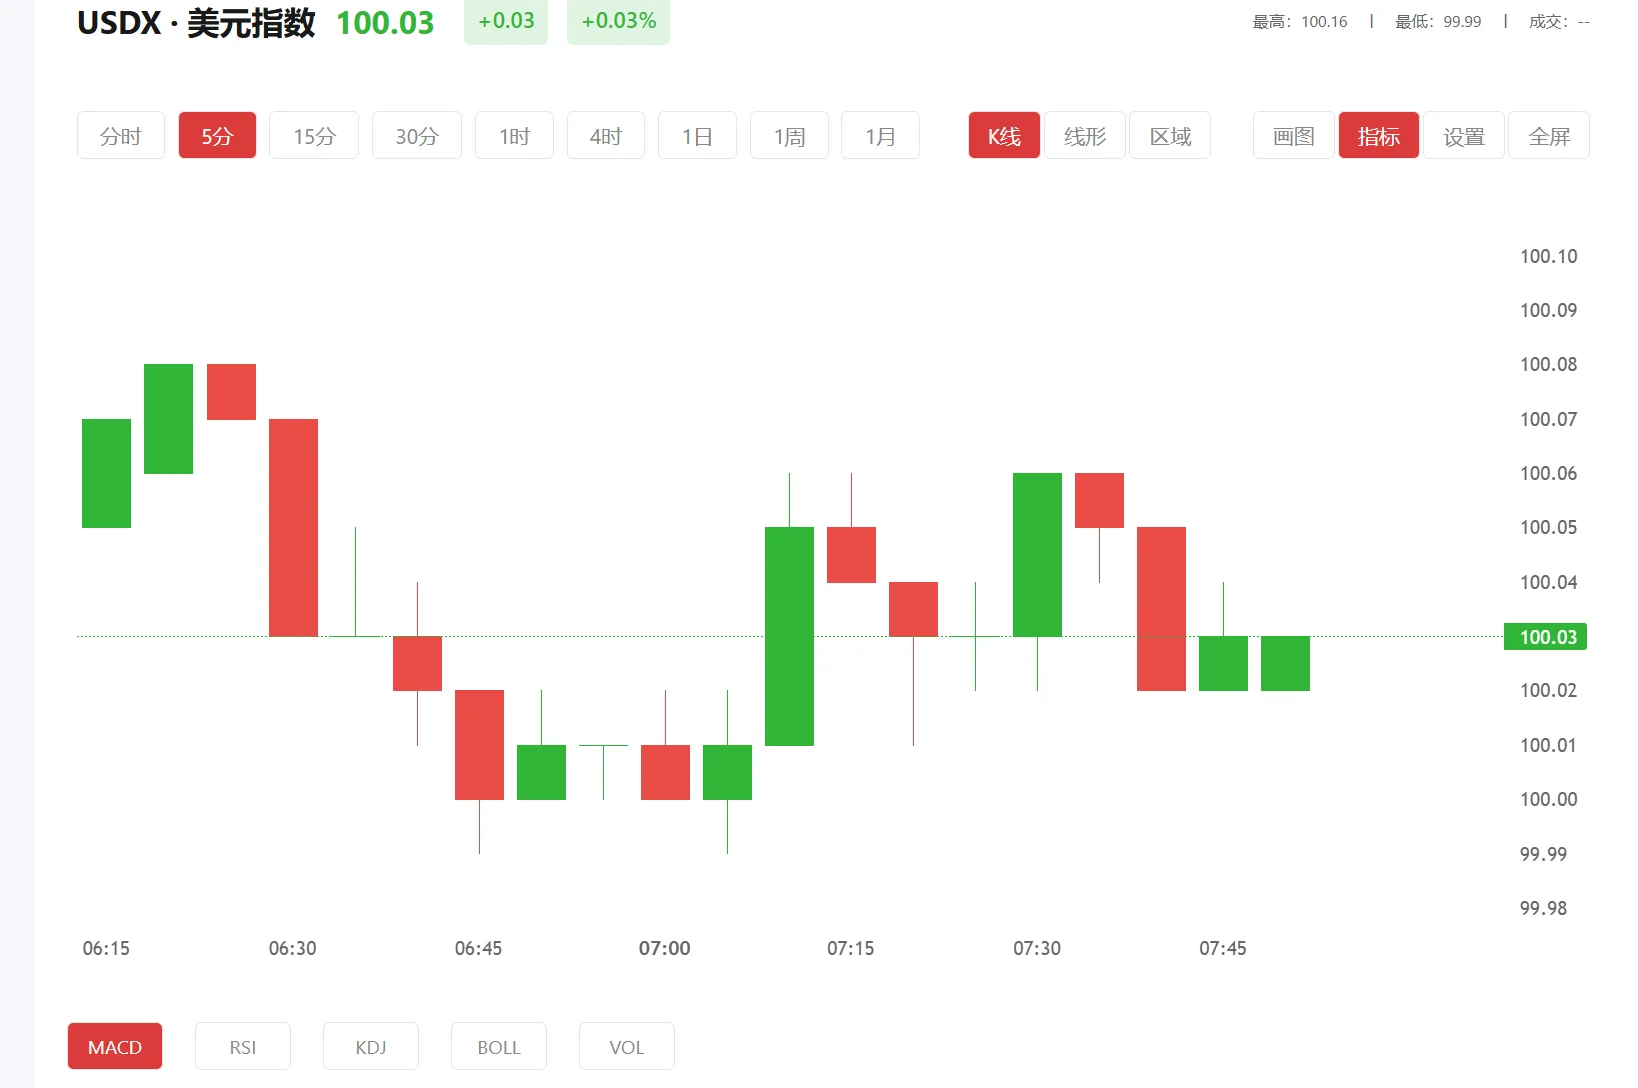Switch chart to 区域 area view

[x=1170, y=136]
